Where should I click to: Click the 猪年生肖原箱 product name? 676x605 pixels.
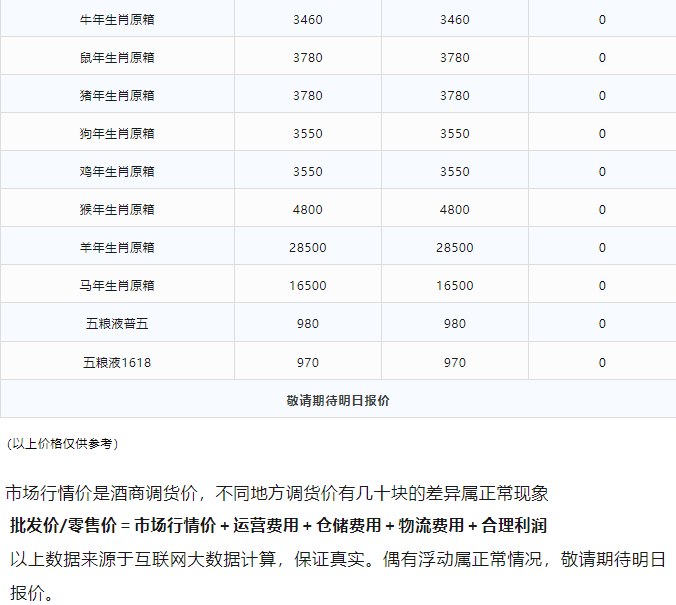click(117, 96)
